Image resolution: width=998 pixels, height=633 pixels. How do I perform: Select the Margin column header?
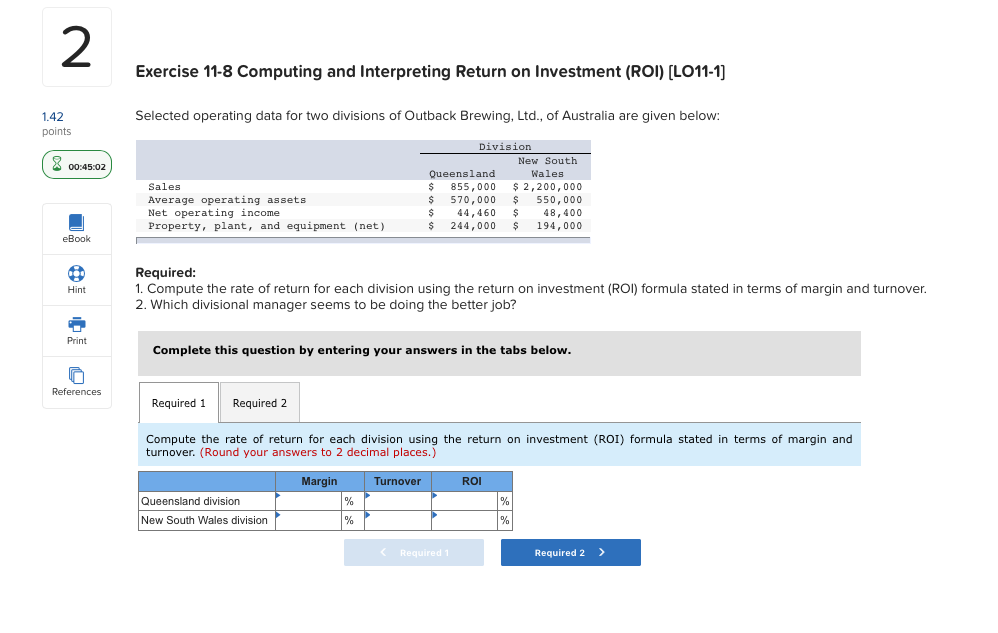[319, 481]
